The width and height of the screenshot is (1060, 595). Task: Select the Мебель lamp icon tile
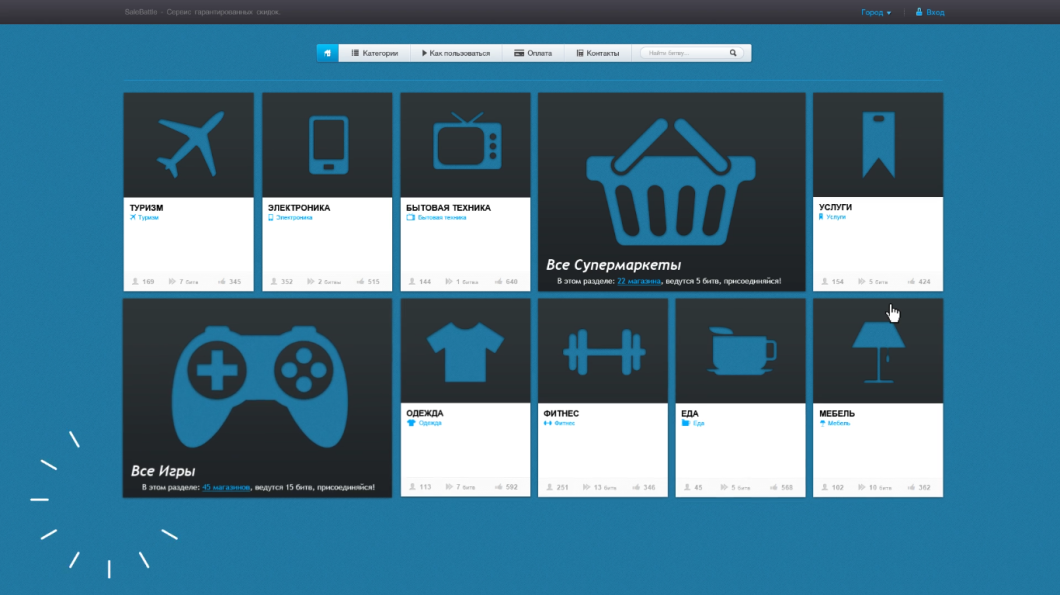tap(877, 351)
